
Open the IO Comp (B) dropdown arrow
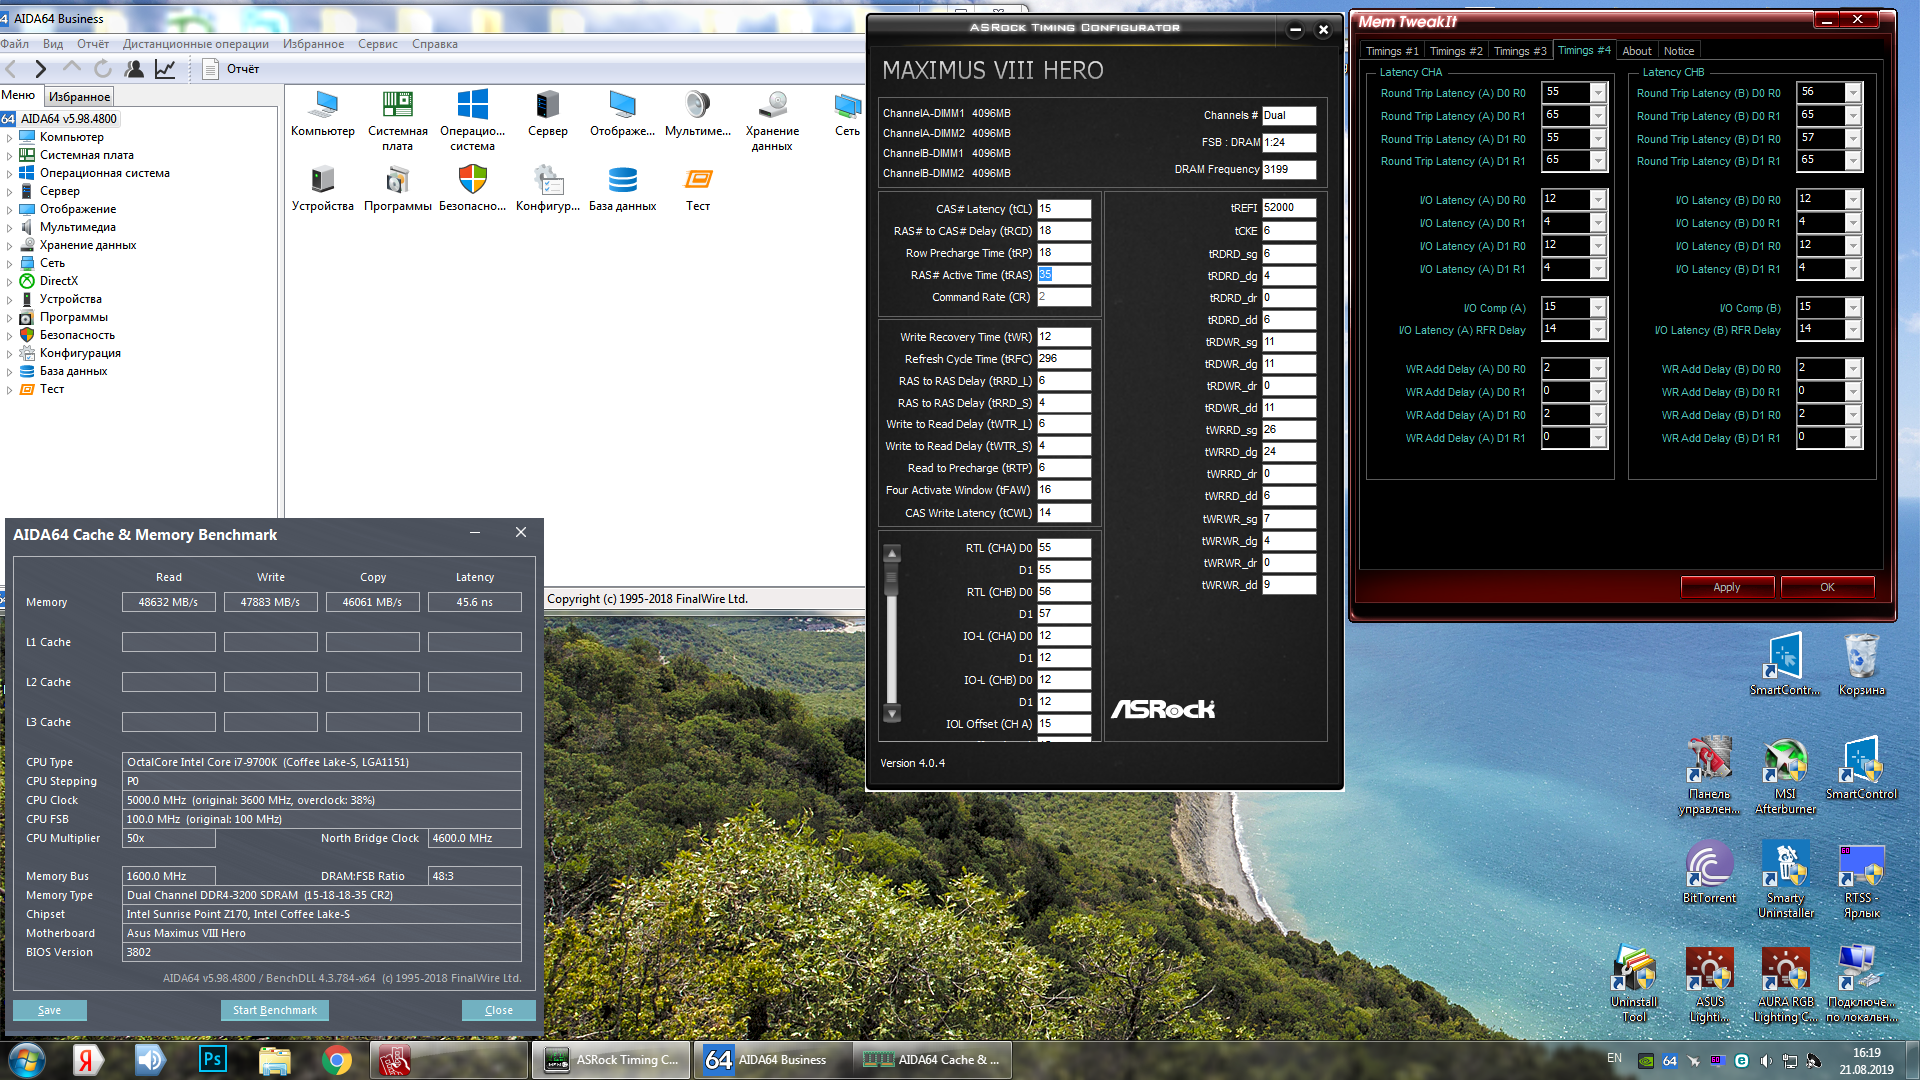click(1853, 308)
